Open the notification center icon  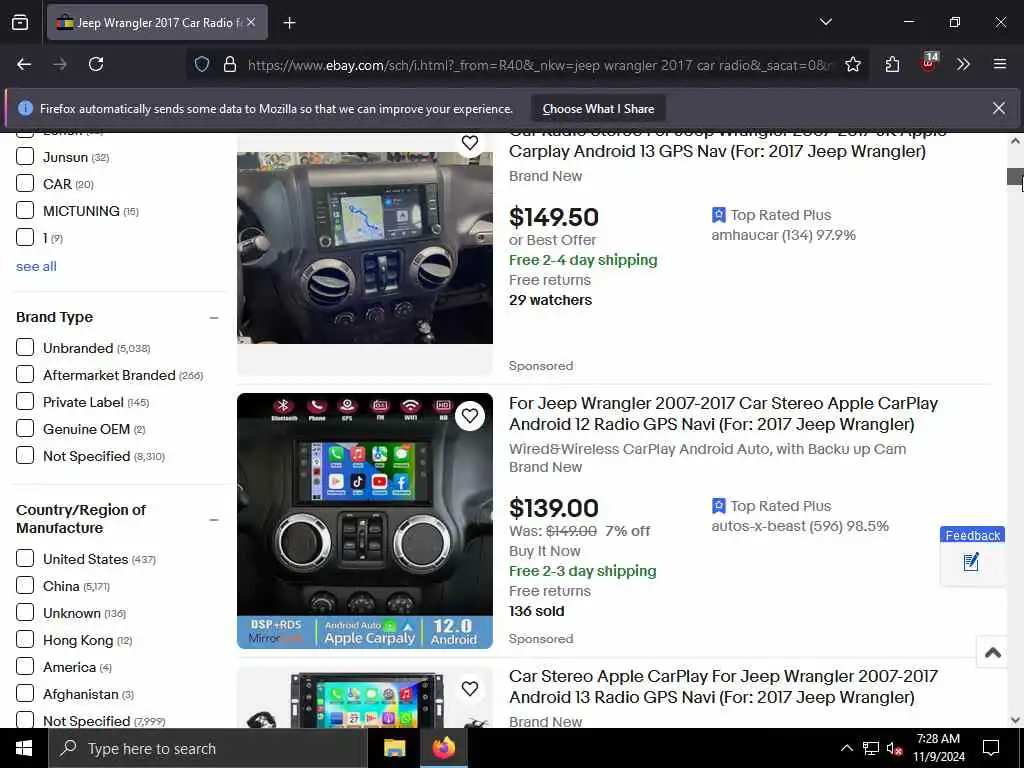coord(991,748)
